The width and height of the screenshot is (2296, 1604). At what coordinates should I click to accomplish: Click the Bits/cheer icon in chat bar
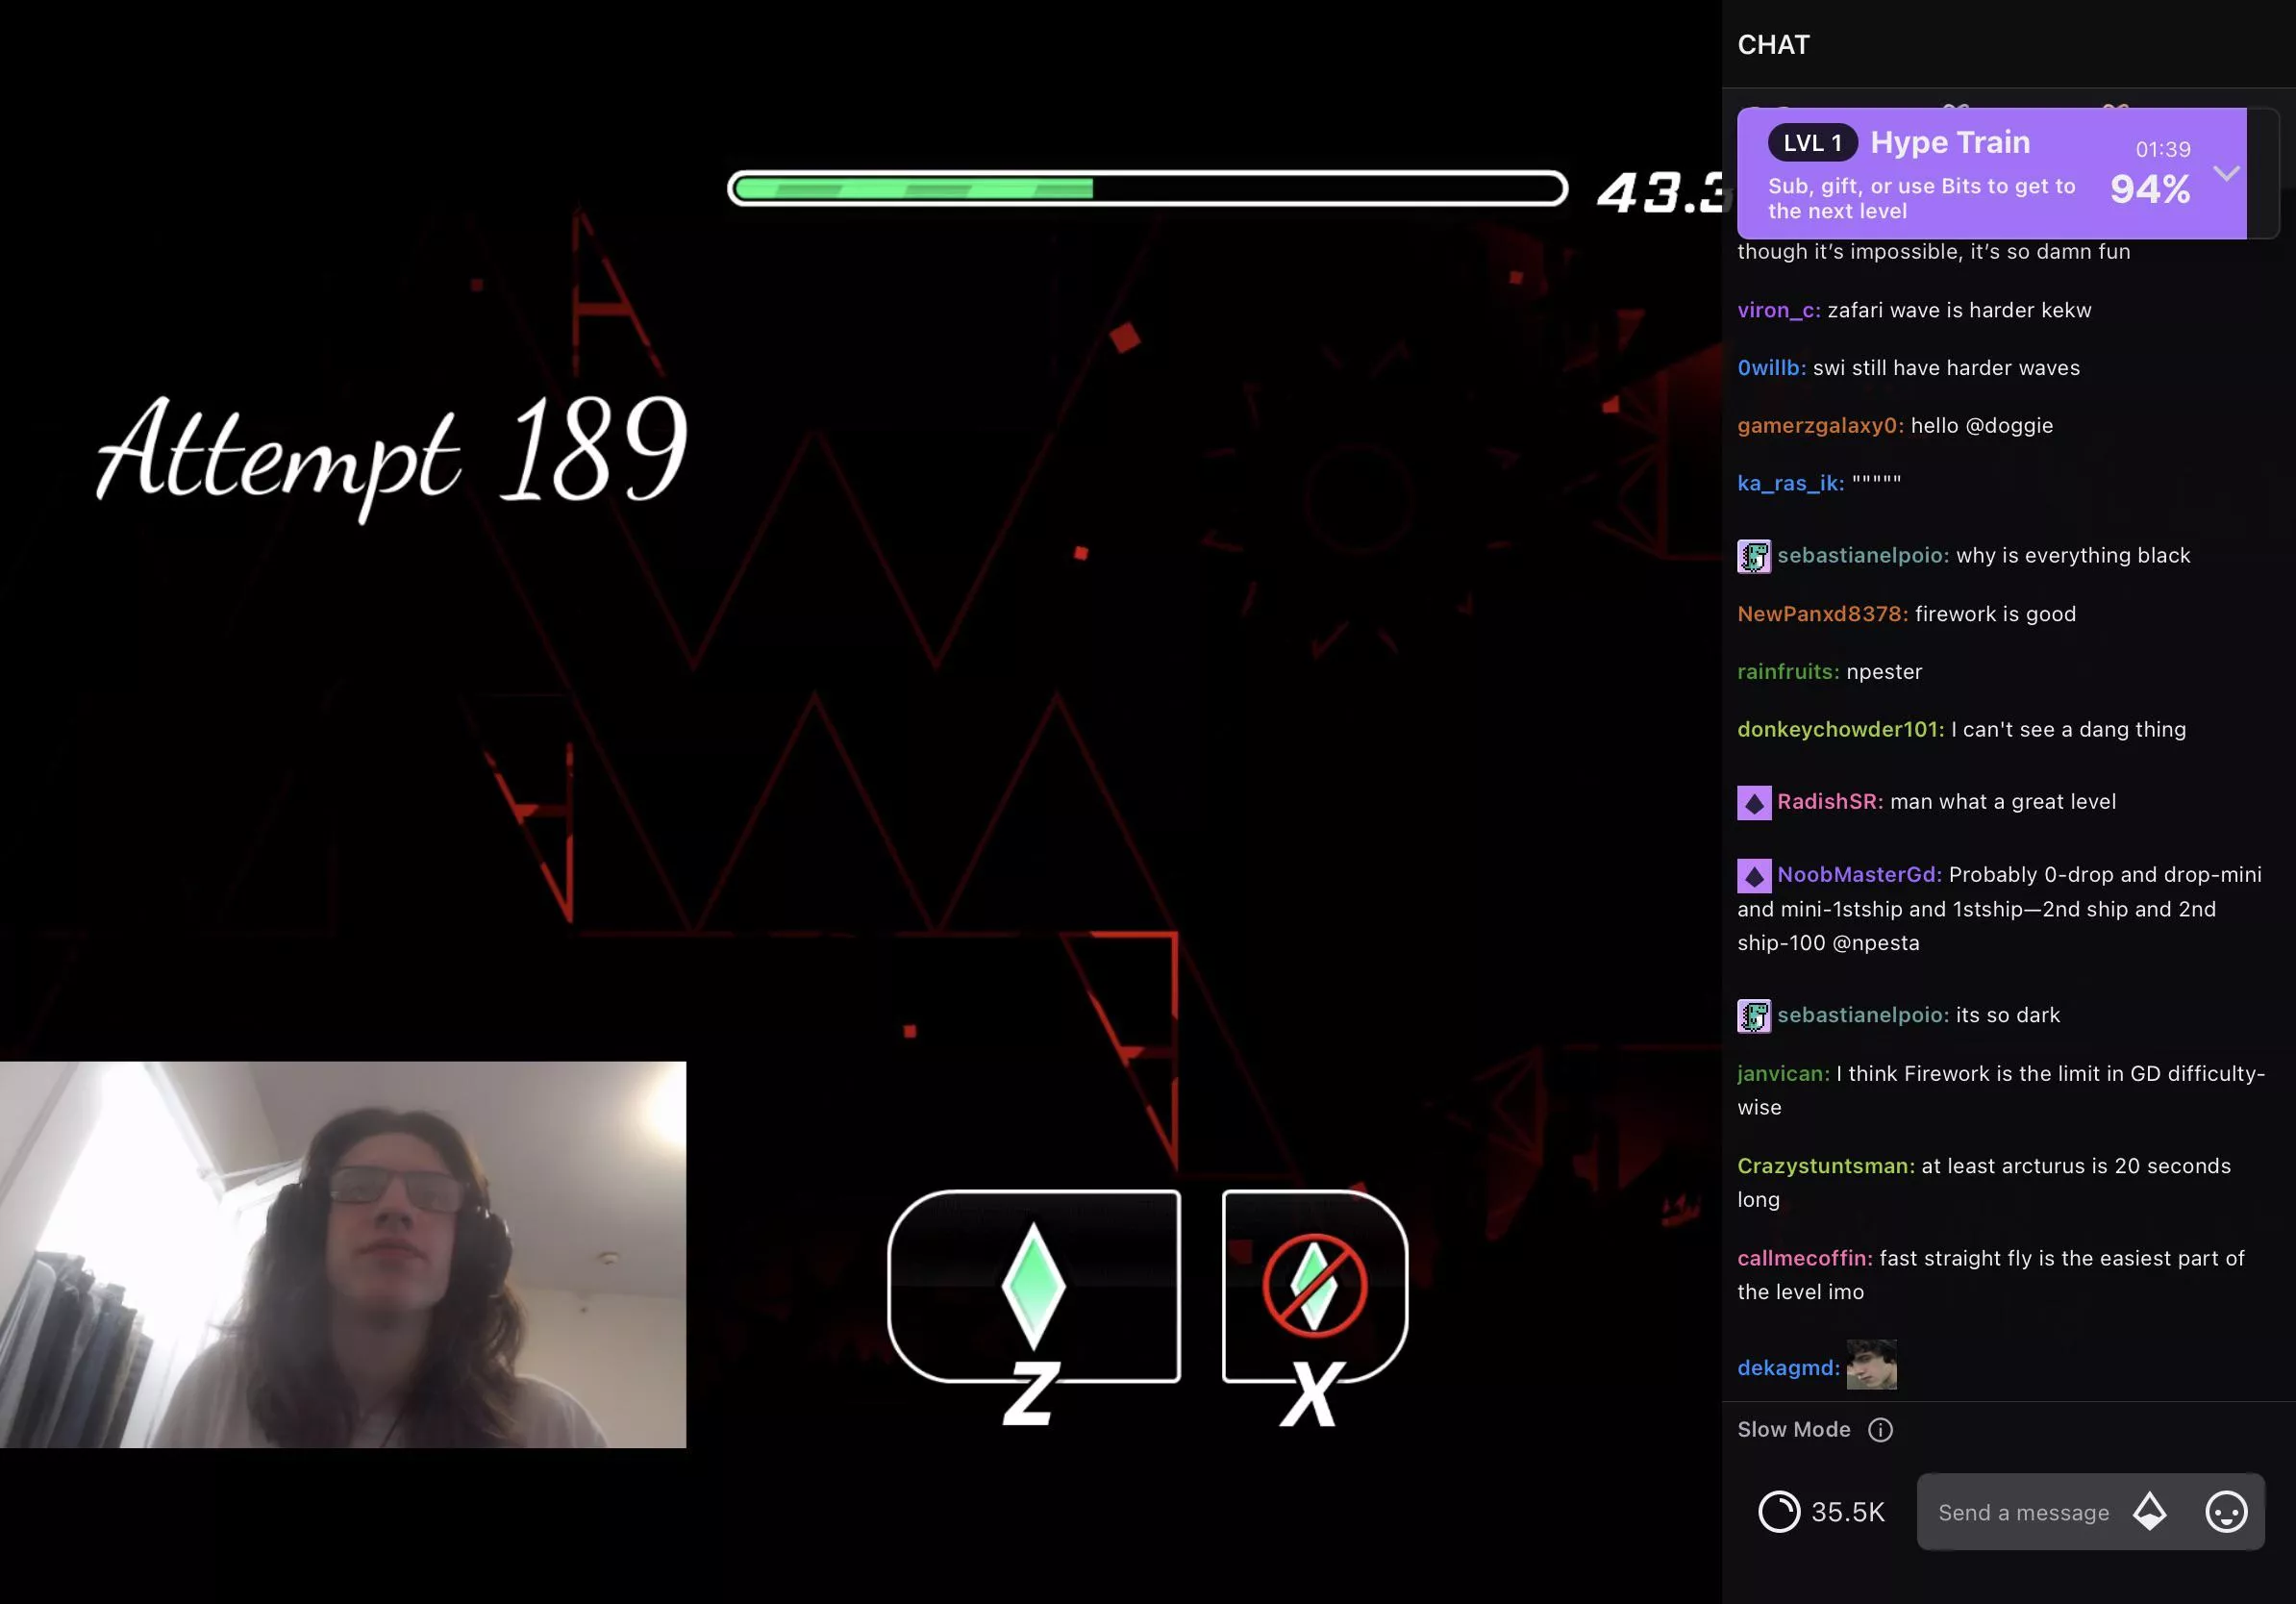[2151, 1512]
